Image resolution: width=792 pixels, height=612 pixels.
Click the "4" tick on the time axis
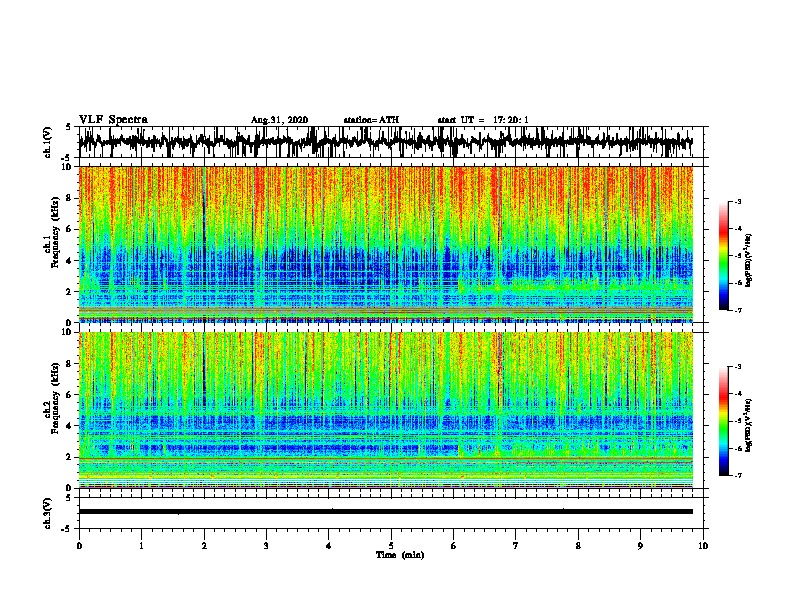pos(329,546)
